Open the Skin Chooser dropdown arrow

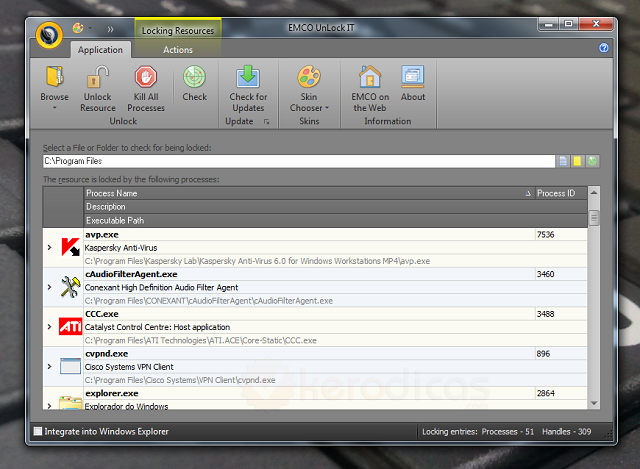327,108
